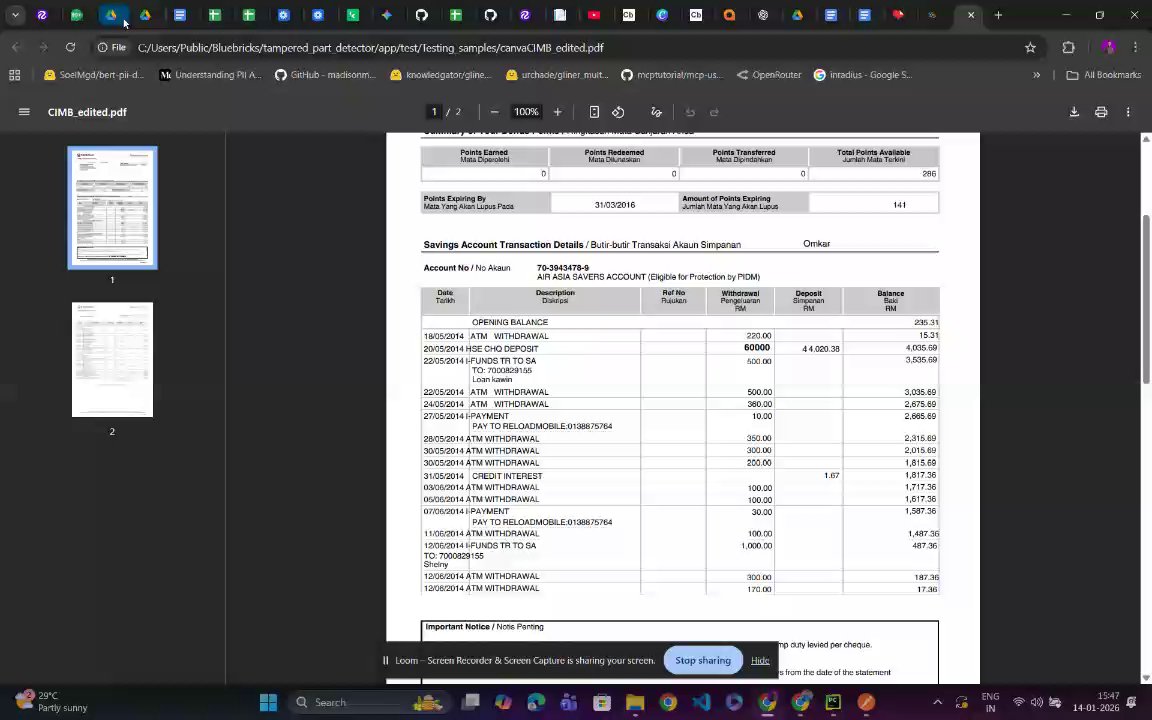This screenshot has height=720, width=1152.
Task: Click the PDF vertical scrollbar thumb
Action: pyautogui.click(x=1145, y=298)
